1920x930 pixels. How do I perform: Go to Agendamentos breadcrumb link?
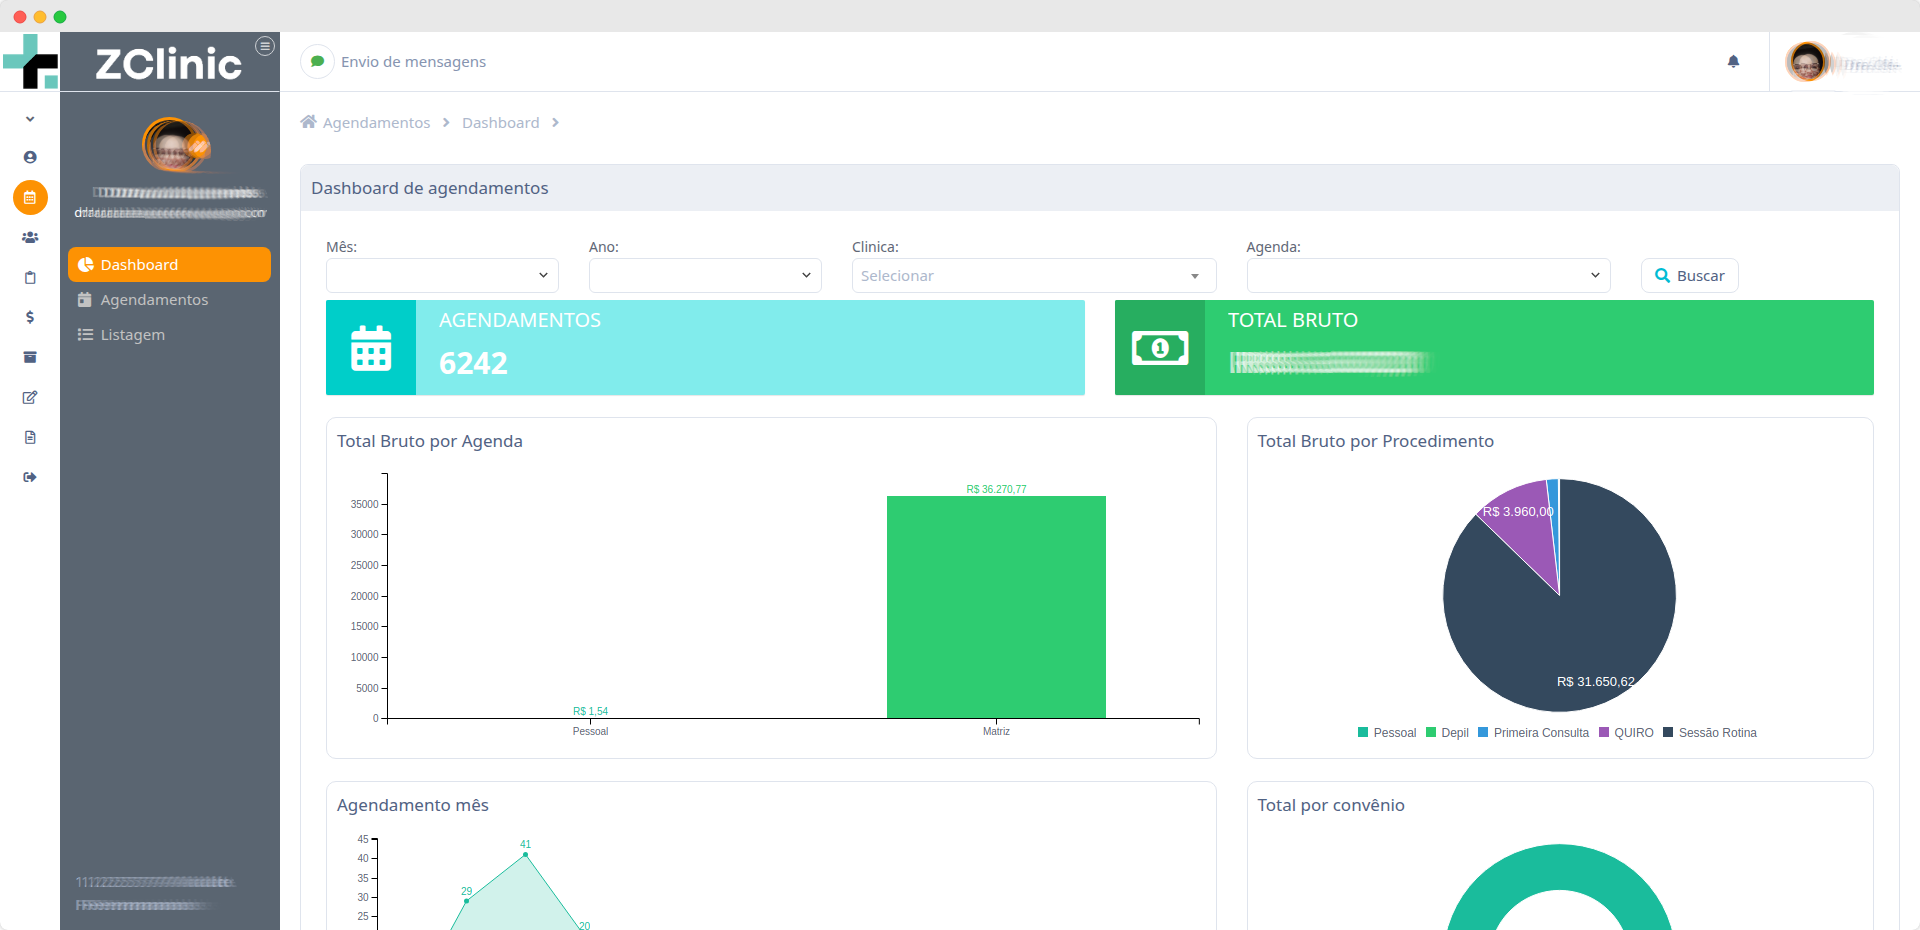[x=376, y=123]
